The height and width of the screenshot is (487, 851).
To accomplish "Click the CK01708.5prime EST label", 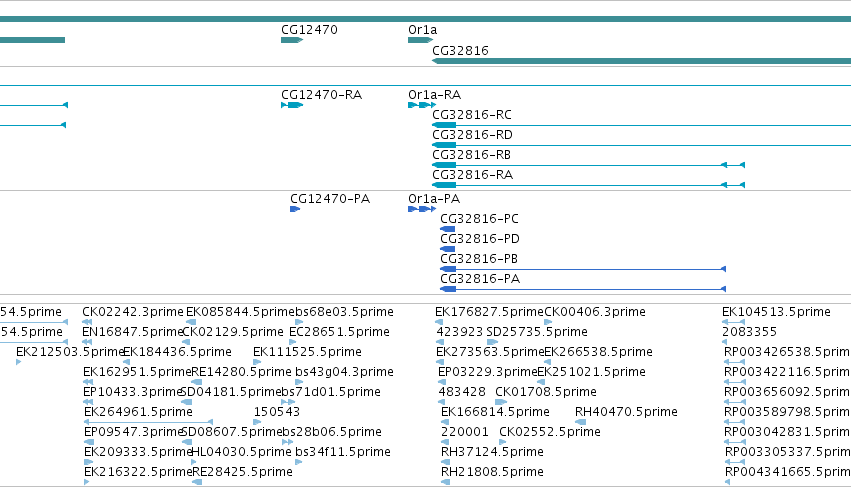I will coord(545,392).
